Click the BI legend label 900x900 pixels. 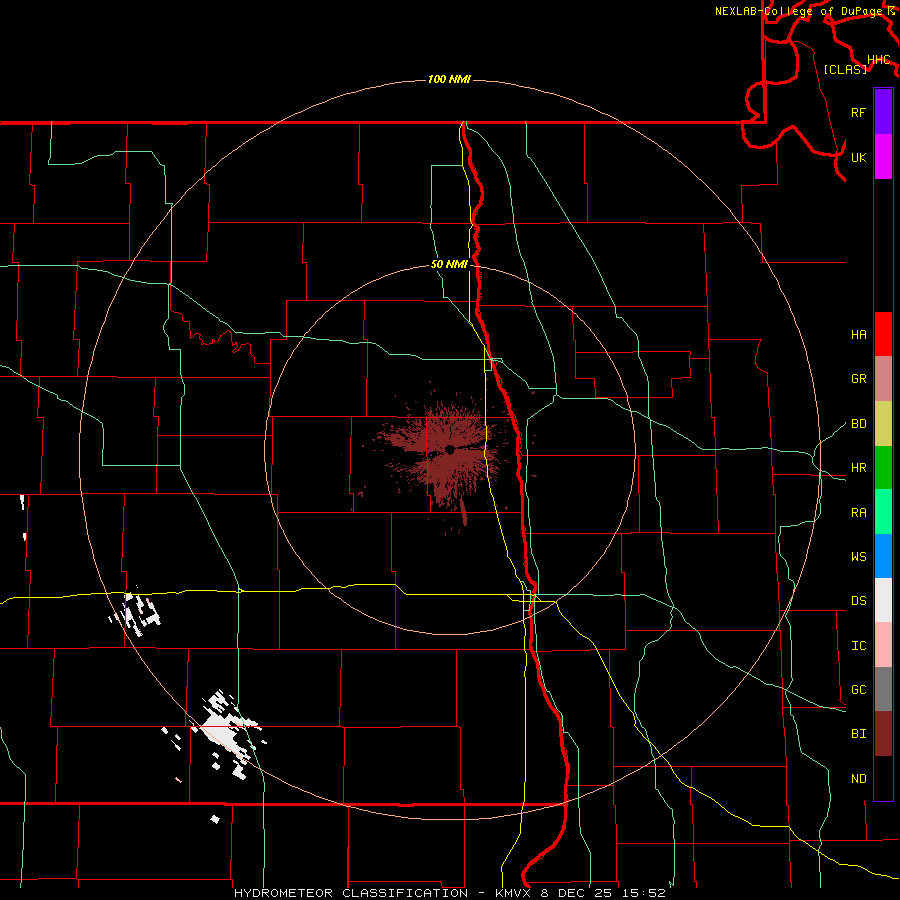point(858,734)
